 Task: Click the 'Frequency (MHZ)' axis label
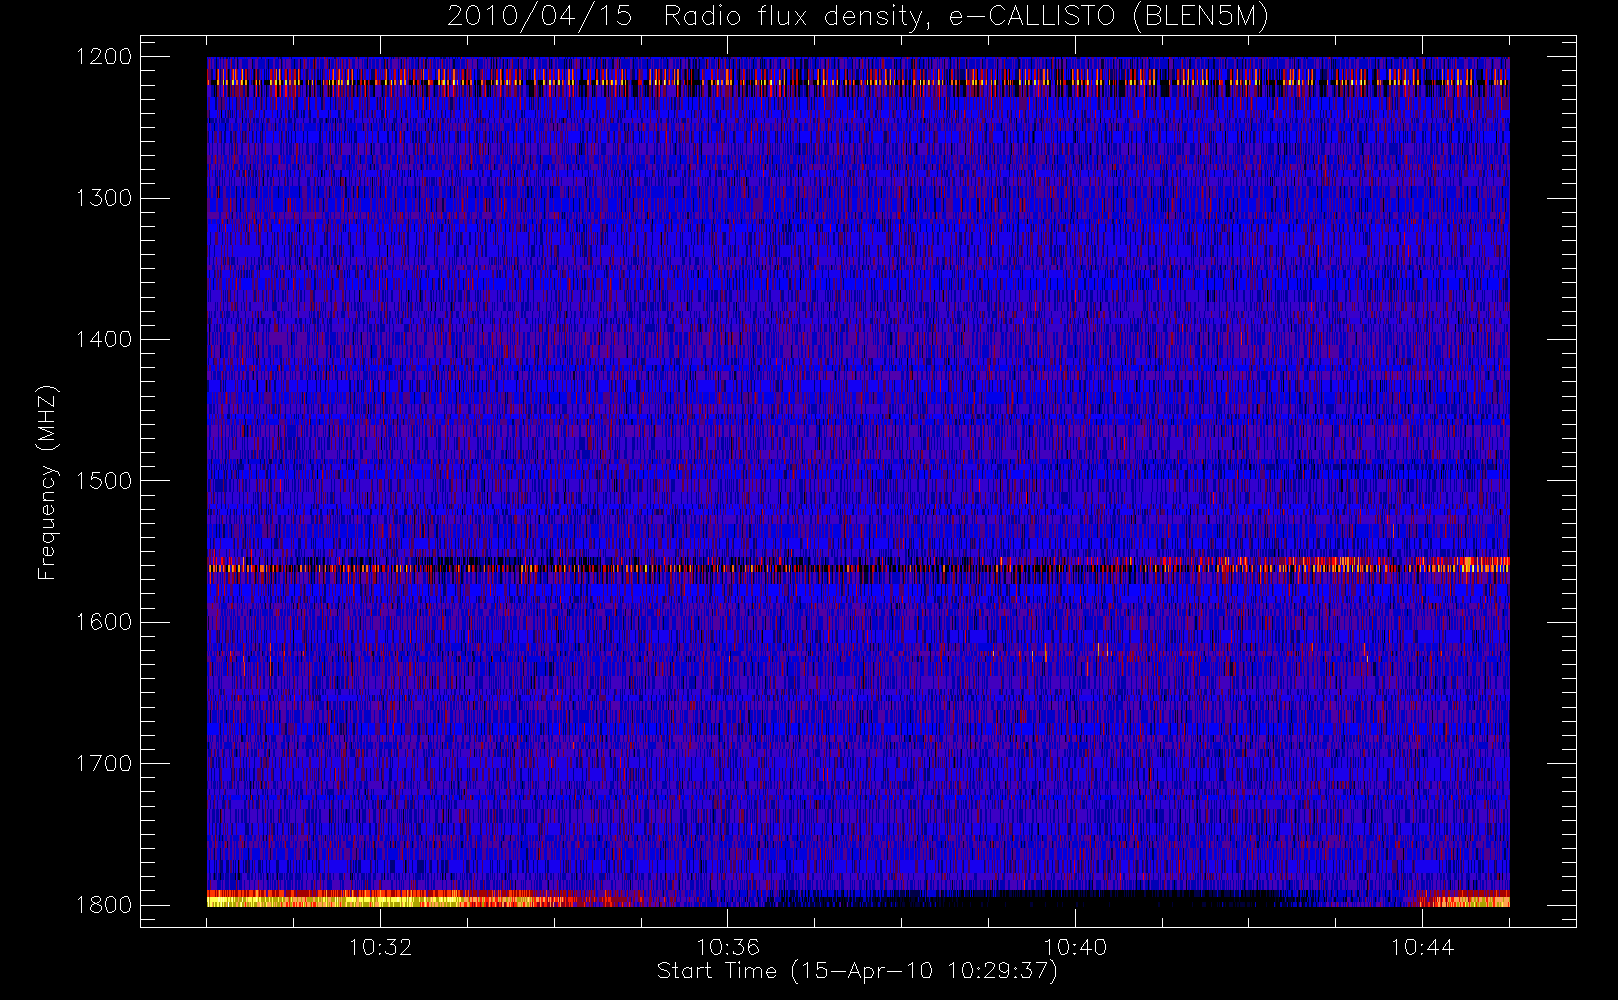(x=47, y=482)
